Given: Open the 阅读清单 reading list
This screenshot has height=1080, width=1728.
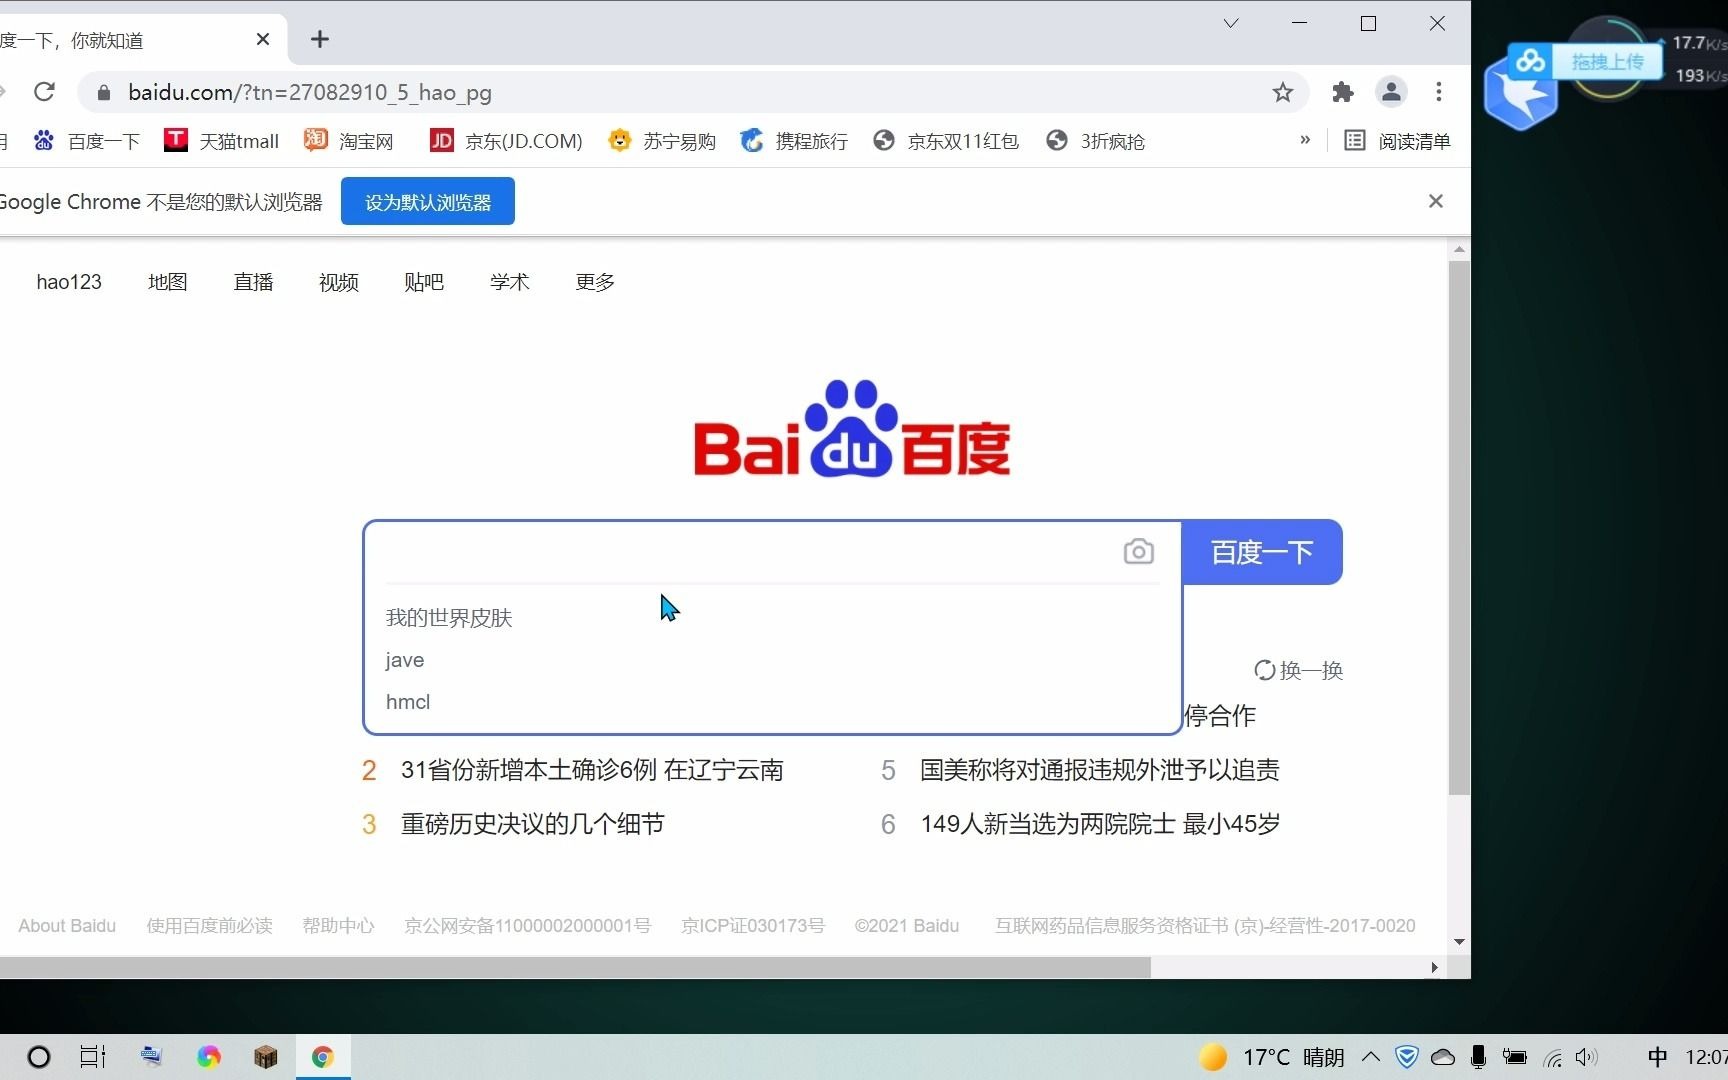Looking at the screenshot, I should click(x=1396, y=140).
